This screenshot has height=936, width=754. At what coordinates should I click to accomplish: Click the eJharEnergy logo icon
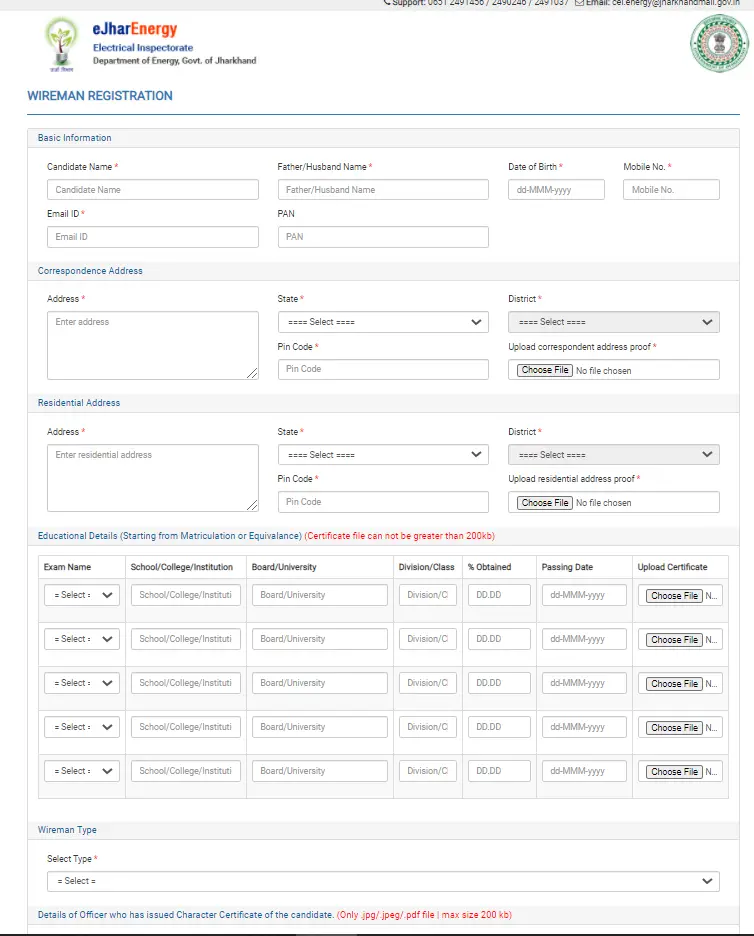pos(61,44)
